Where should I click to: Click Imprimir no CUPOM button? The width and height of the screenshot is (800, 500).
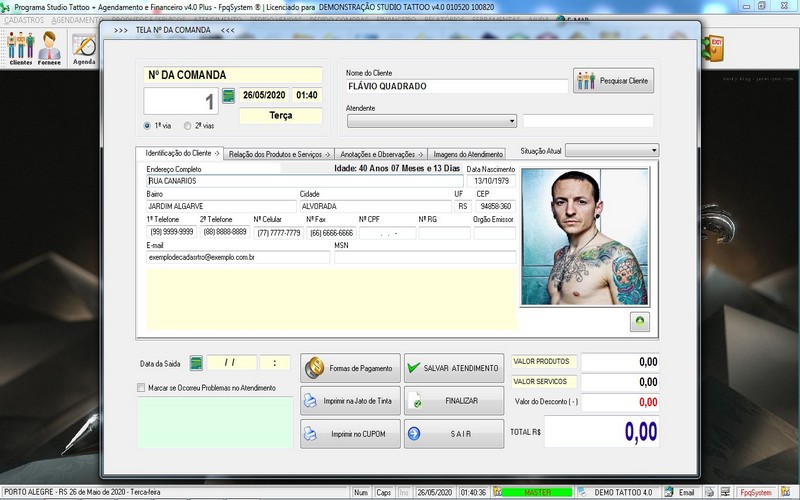pyautogui.click(x=350, y=434)
